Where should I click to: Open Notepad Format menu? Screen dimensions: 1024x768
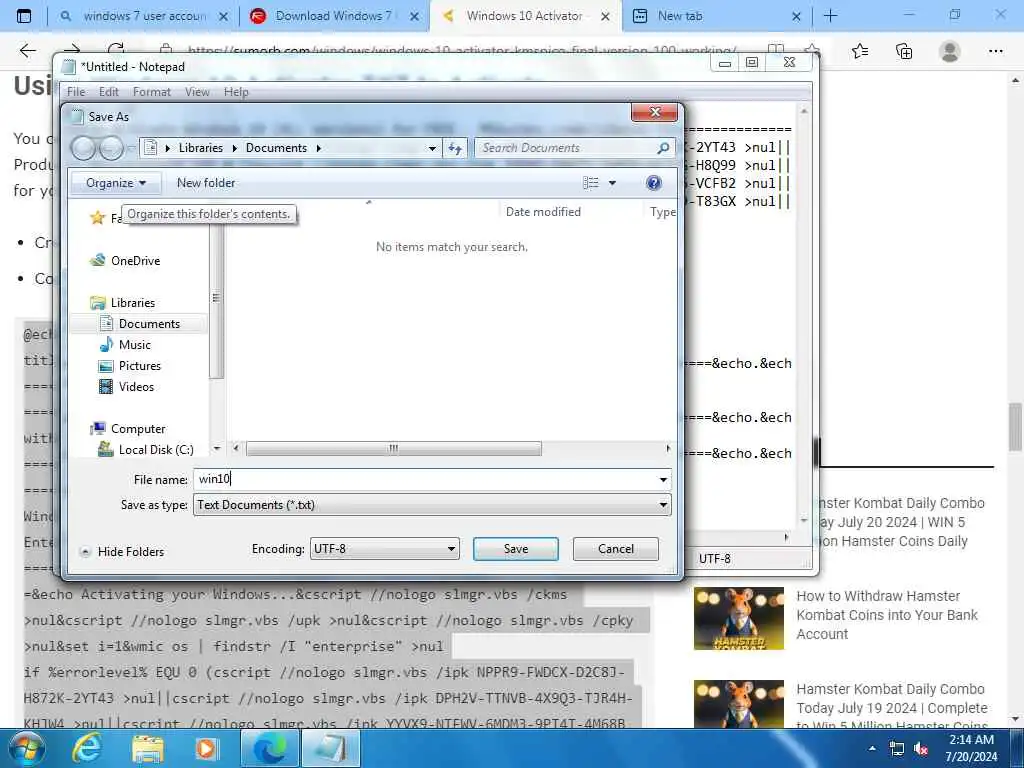click(152, 92)
